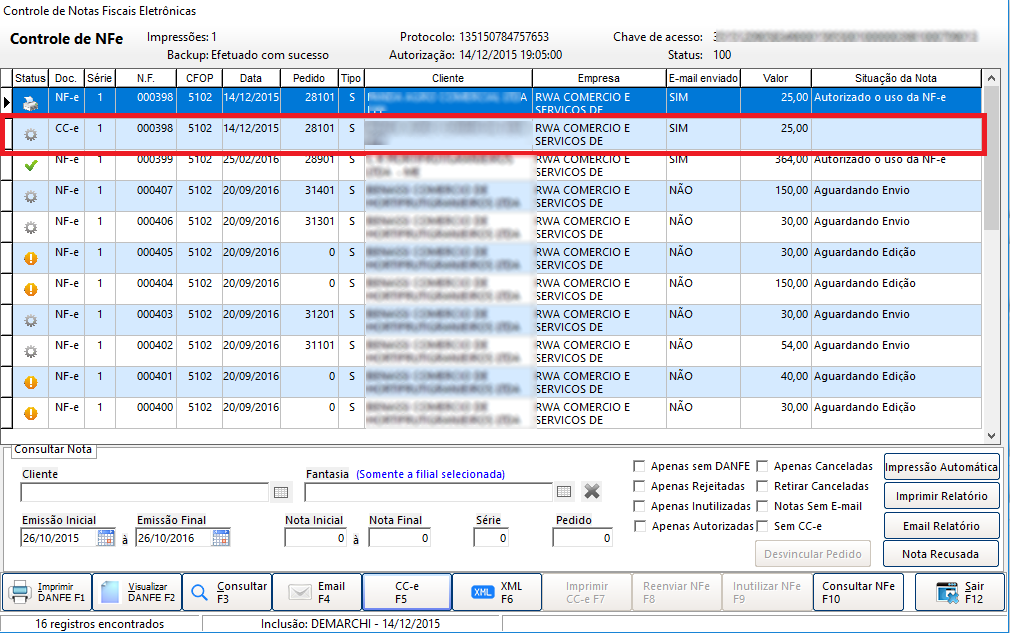Click Imprimir DANFE F1 button
The image size is (1010, 633).
47,592
